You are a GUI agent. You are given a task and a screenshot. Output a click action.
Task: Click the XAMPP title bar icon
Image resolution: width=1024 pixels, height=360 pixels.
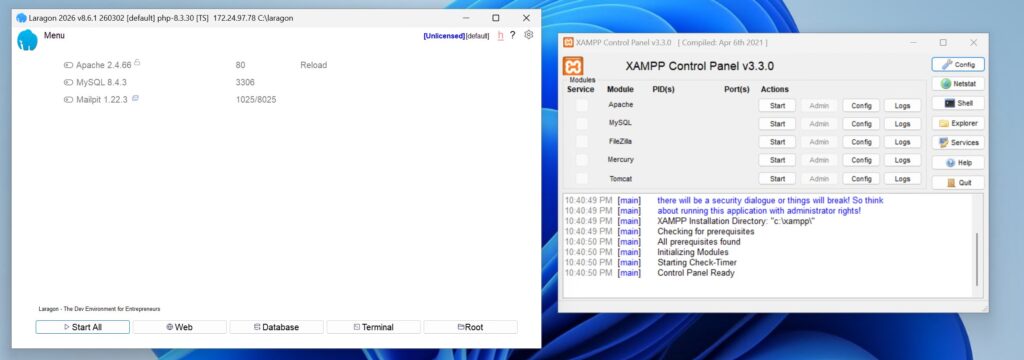pos(568,42)
